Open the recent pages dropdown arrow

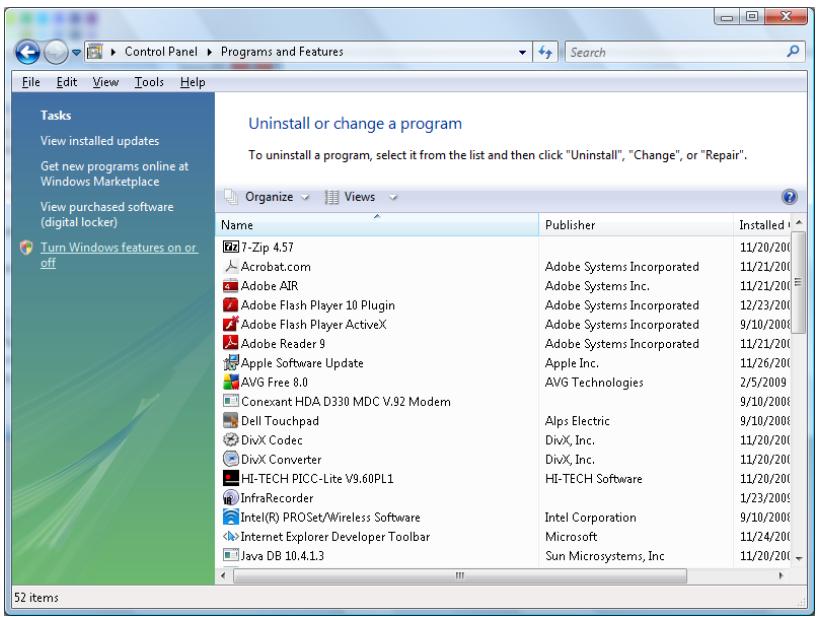point(76,52)
